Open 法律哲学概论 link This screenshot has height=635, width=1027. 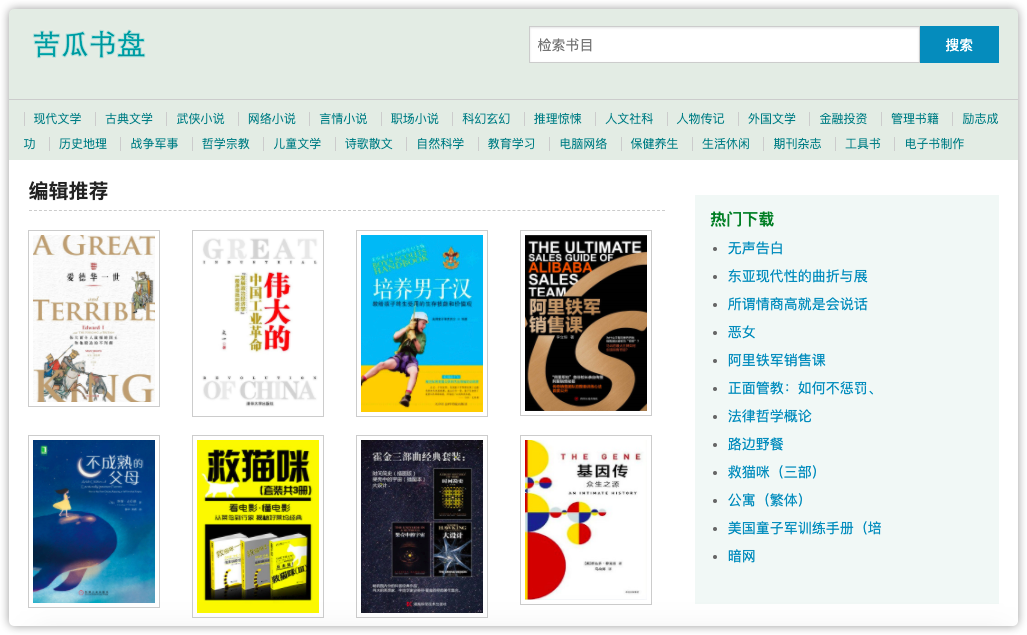(x=770, y=416)
